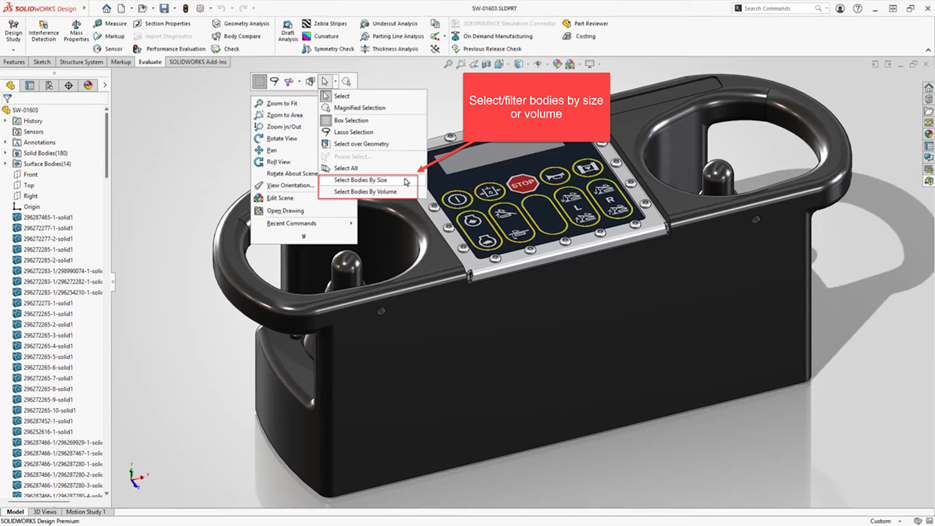
Task: Open the Interference Detection tool
Action: pos(43,29)
